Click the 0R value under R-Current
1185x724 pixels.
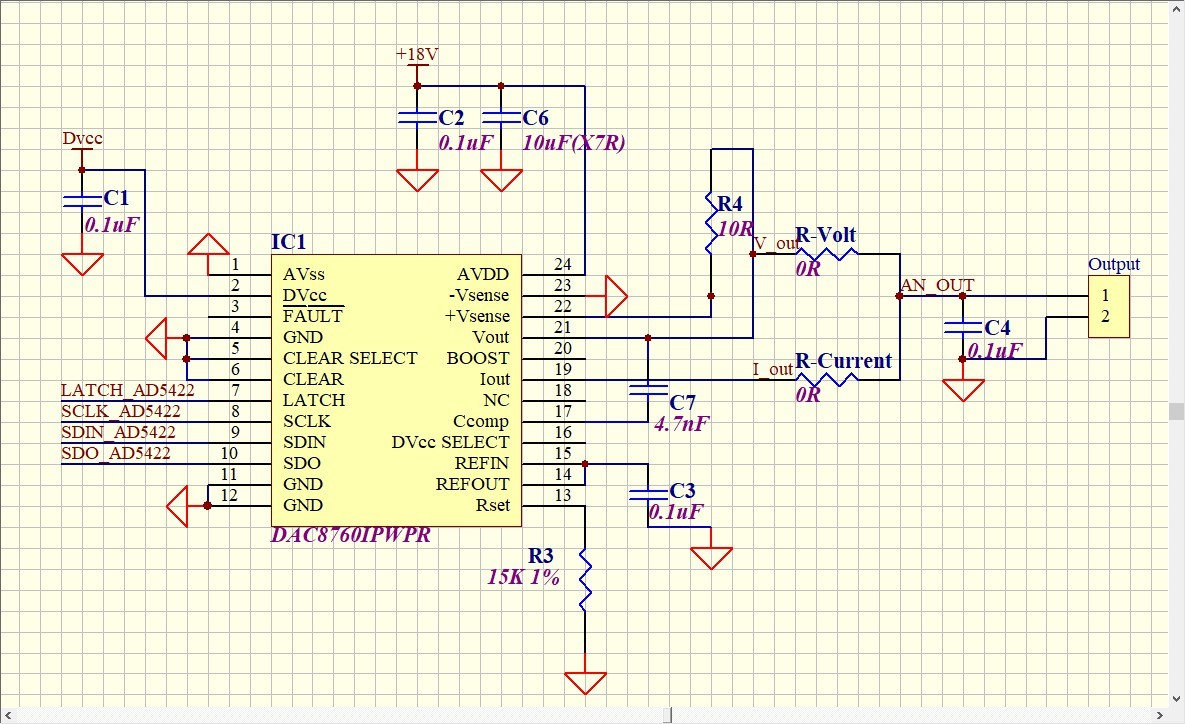click(x=808, y=394)
